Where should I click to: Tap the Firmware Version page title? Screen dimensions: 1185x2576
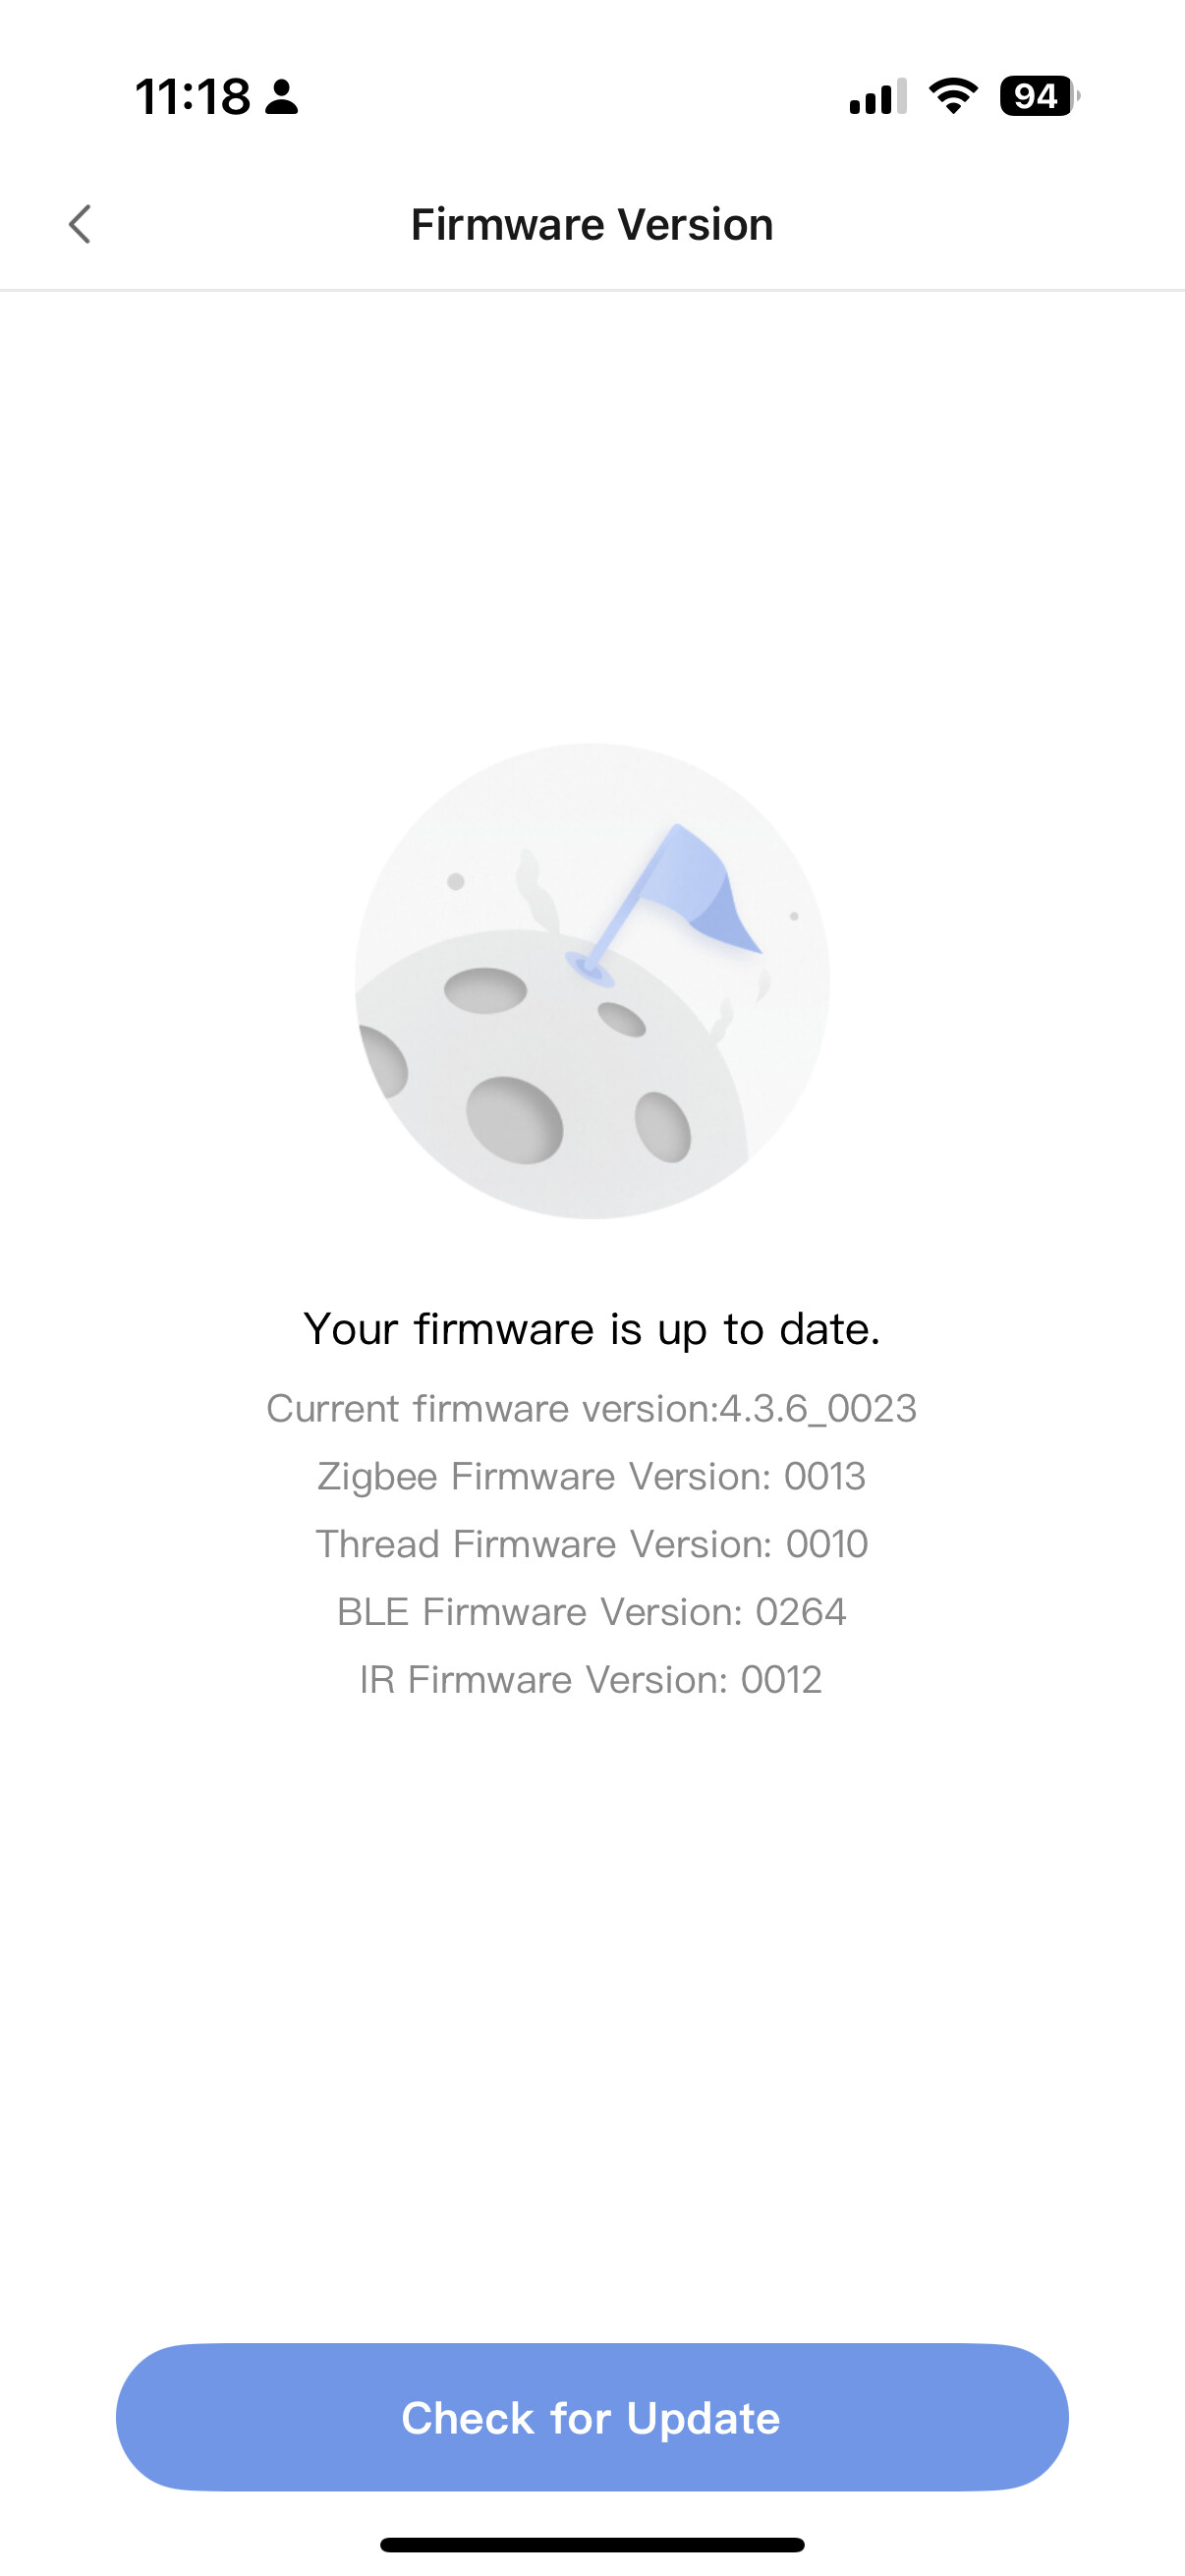coord(592,224)
